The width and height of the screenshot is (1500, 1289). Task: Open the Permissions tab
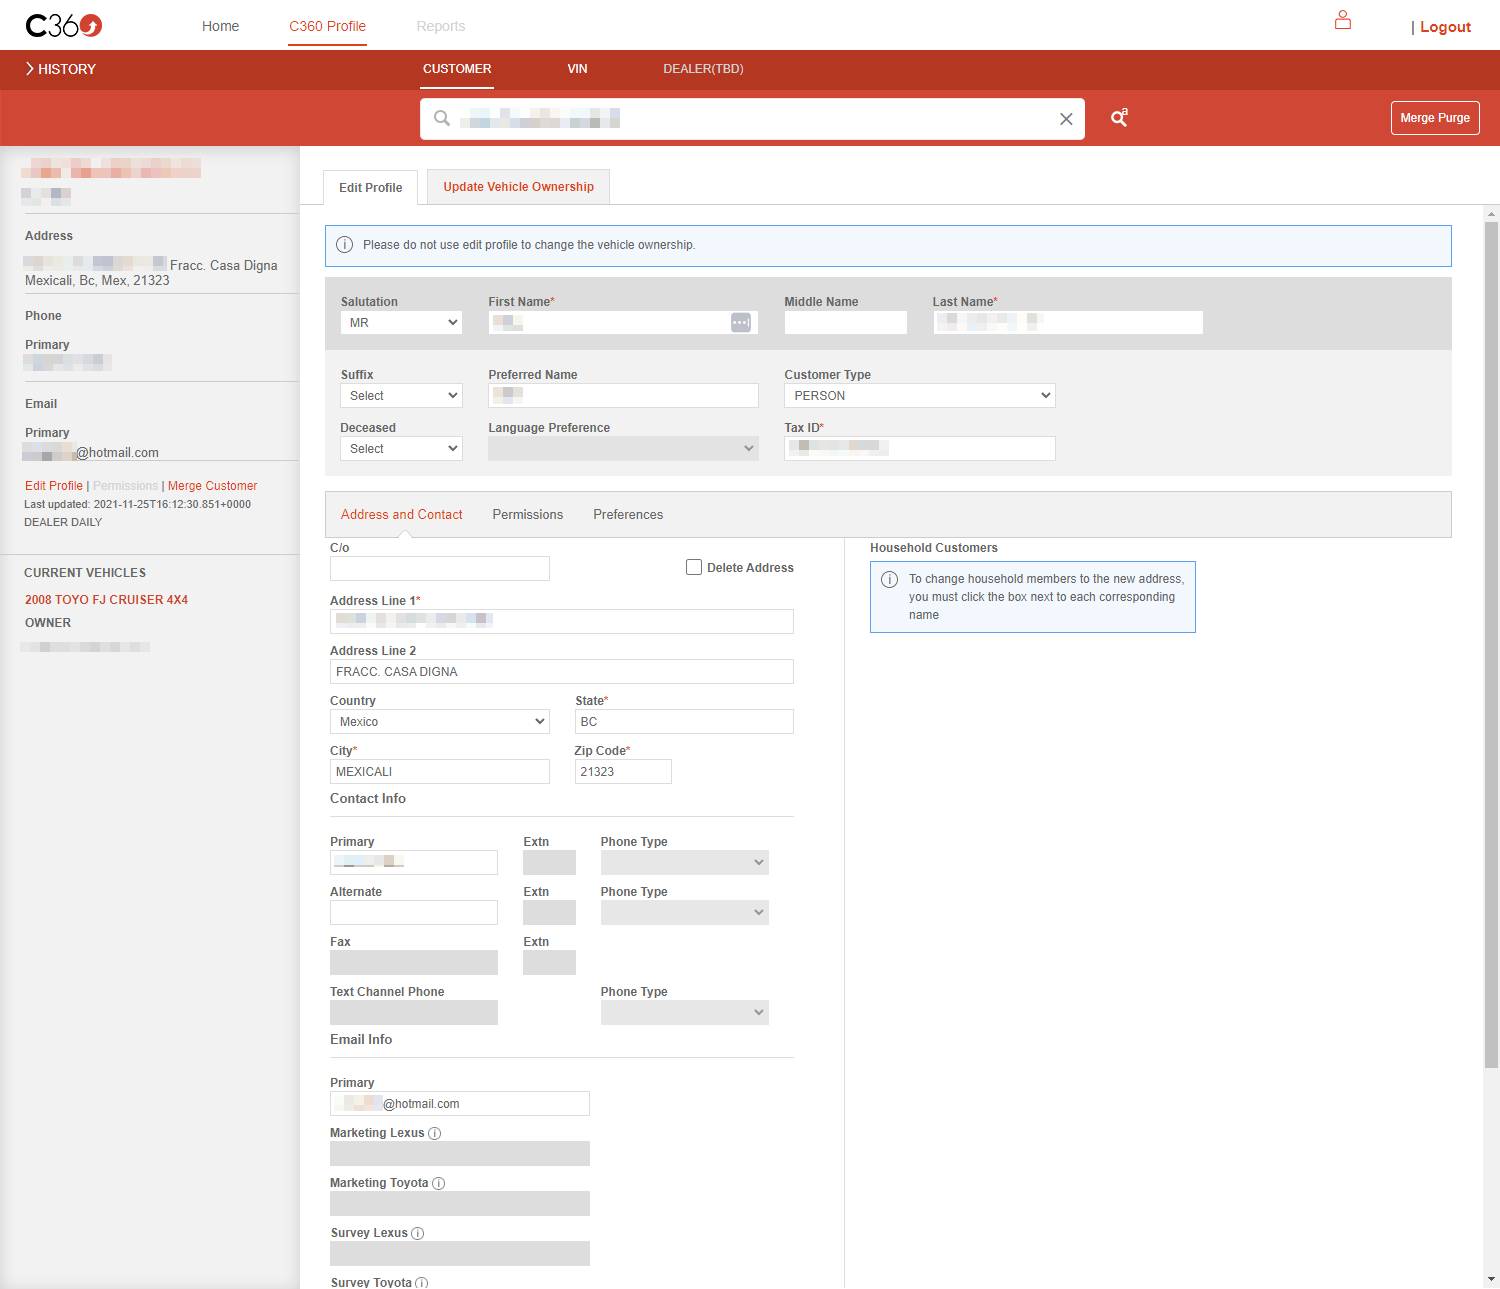coord(528,515)
